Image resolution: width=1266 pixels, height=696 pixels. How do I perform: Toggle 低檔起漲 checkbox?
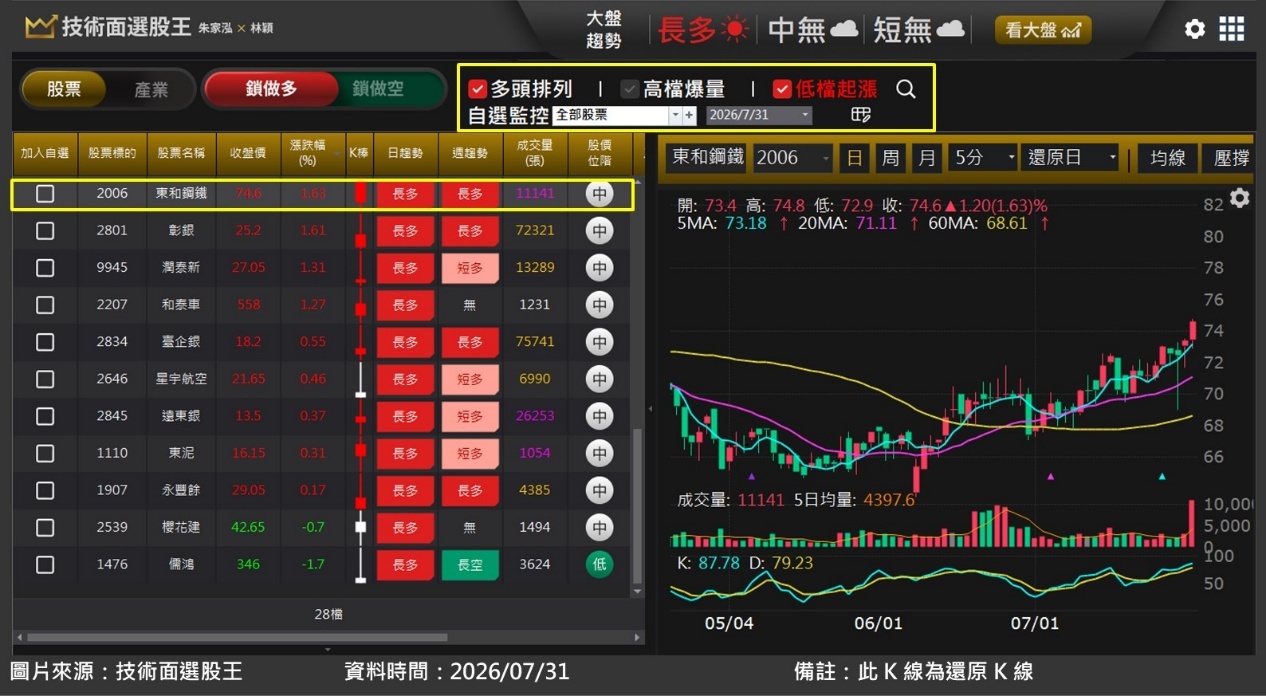pyautogui.click(x=782, y=89)
